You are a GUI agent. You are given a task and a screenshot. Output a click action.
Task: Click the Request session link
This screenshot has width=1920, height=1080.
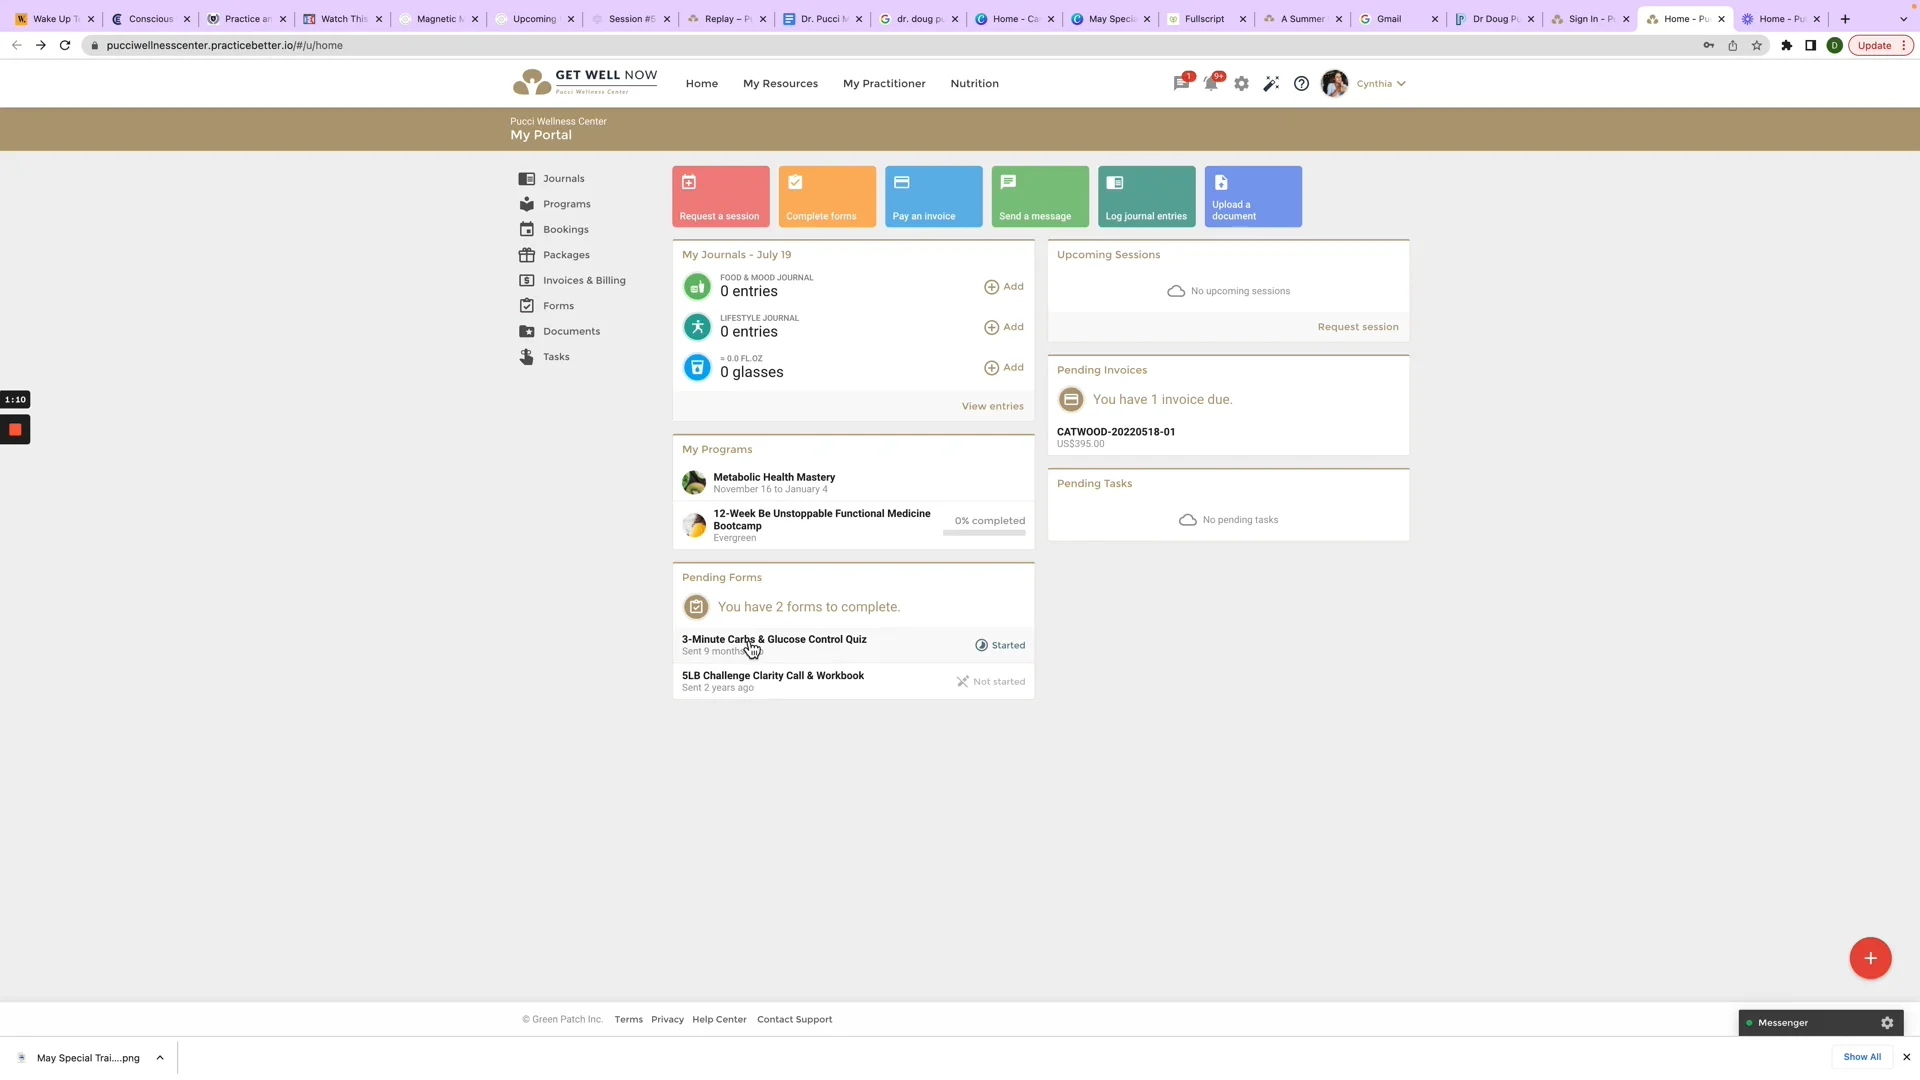[1357, 327]
